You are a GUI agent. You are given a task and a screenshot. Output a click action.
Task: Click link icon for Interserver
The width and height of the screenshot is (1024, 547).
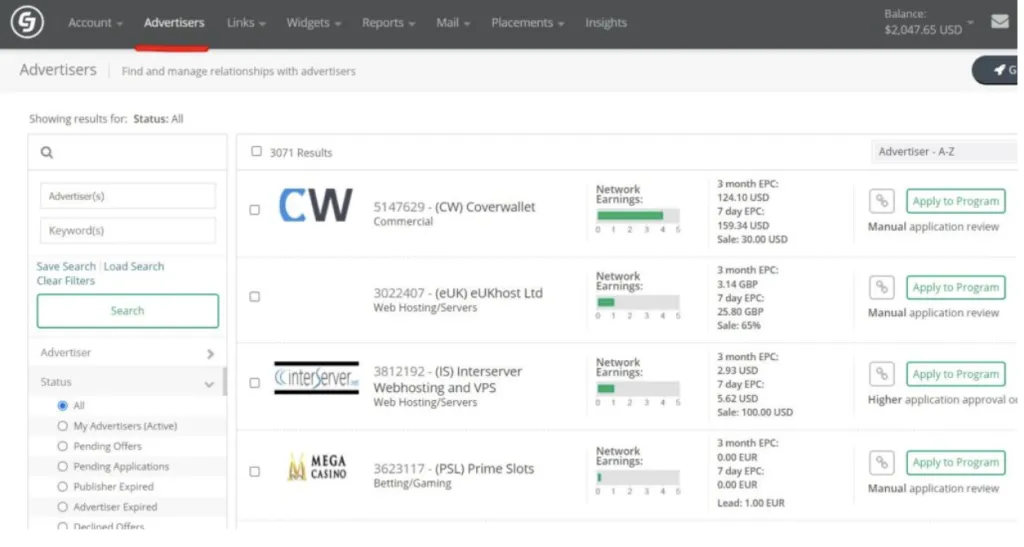pyautogui.click(x=882, y=374)
